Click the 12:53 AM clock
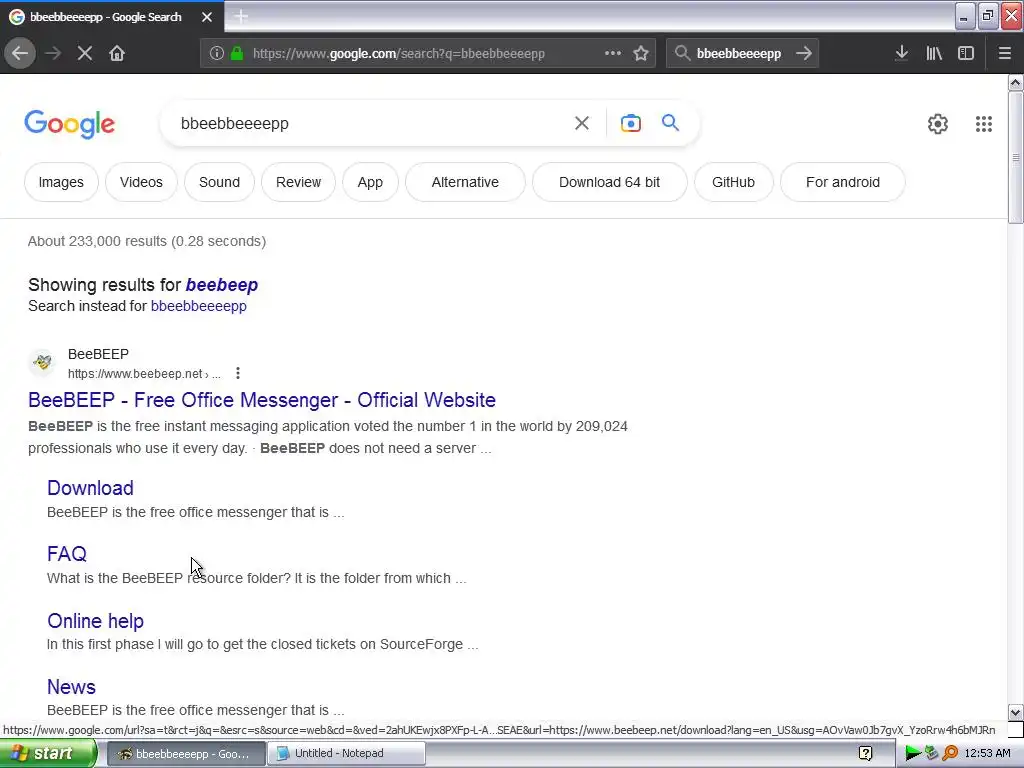 pos(987,753)
